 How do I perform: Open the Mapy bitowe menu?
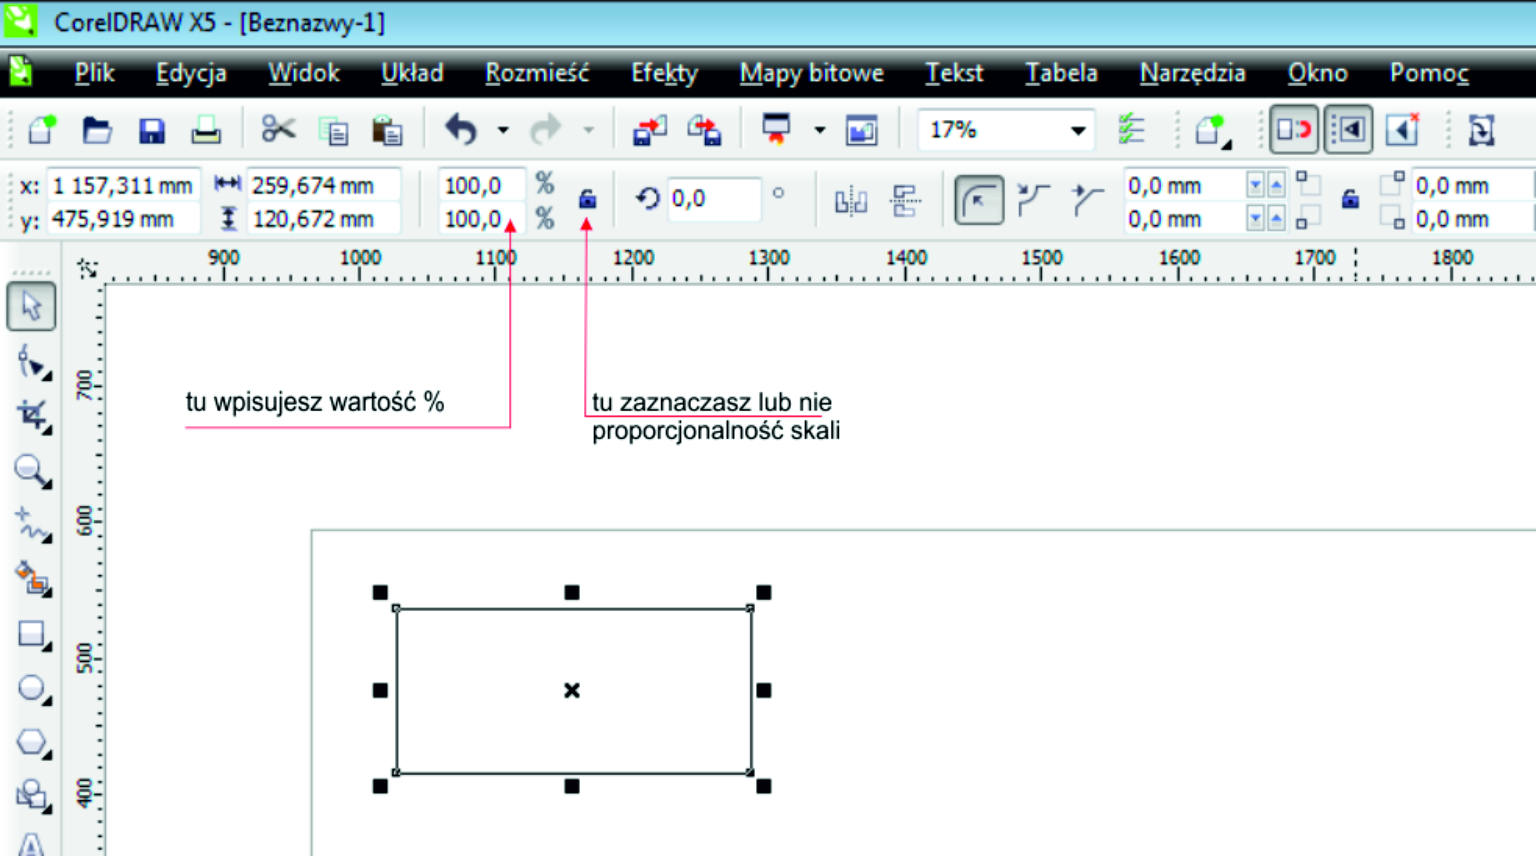(811, 73)
